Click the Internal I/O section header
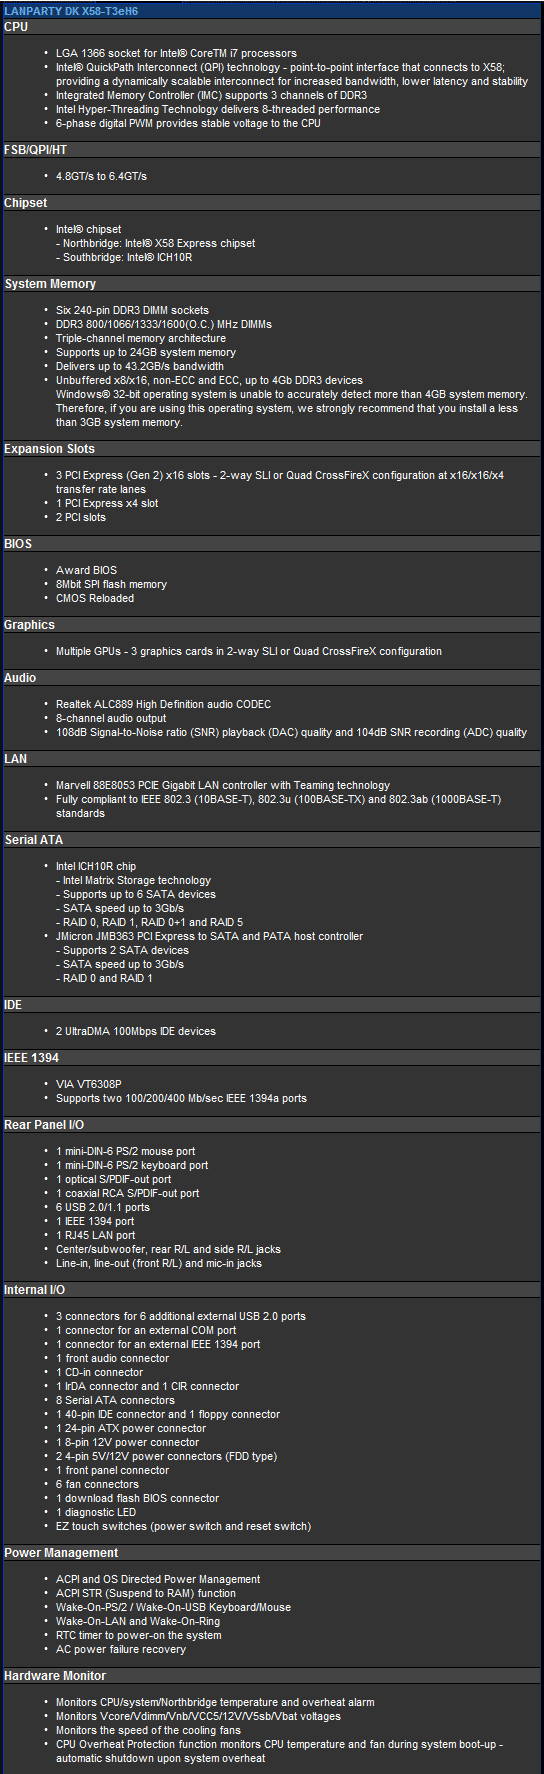This screenshot has width=544, height=1774. coord(35,1290)
